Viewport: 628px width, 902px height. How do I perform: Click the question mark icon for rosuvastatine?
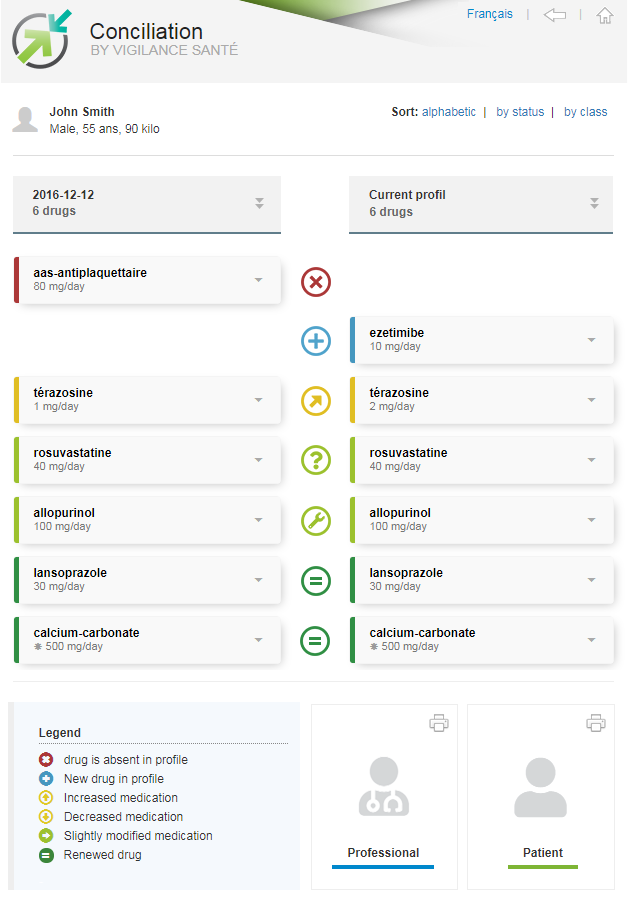[316, 460]
